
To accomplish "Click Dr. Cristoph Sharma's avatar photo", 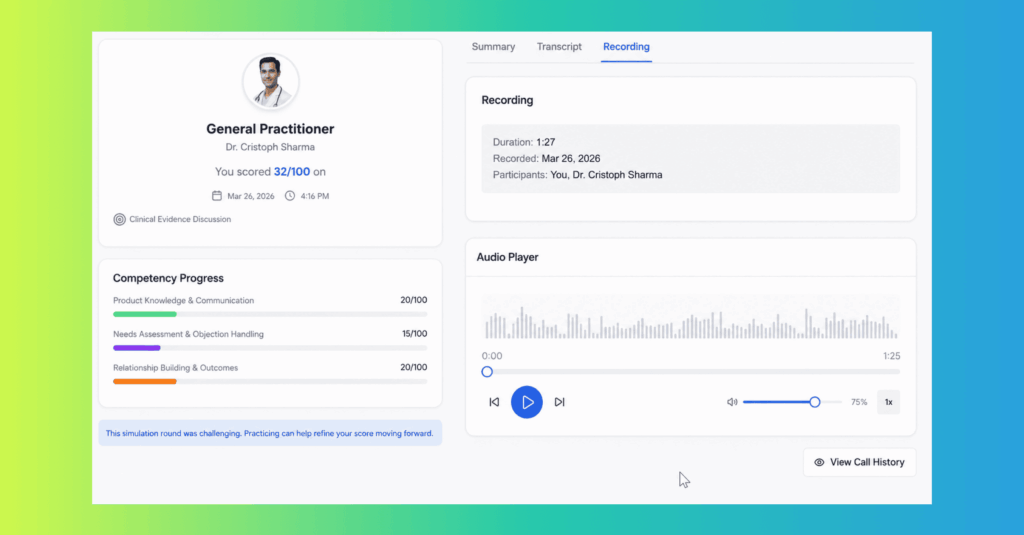I will click(270, 82).
